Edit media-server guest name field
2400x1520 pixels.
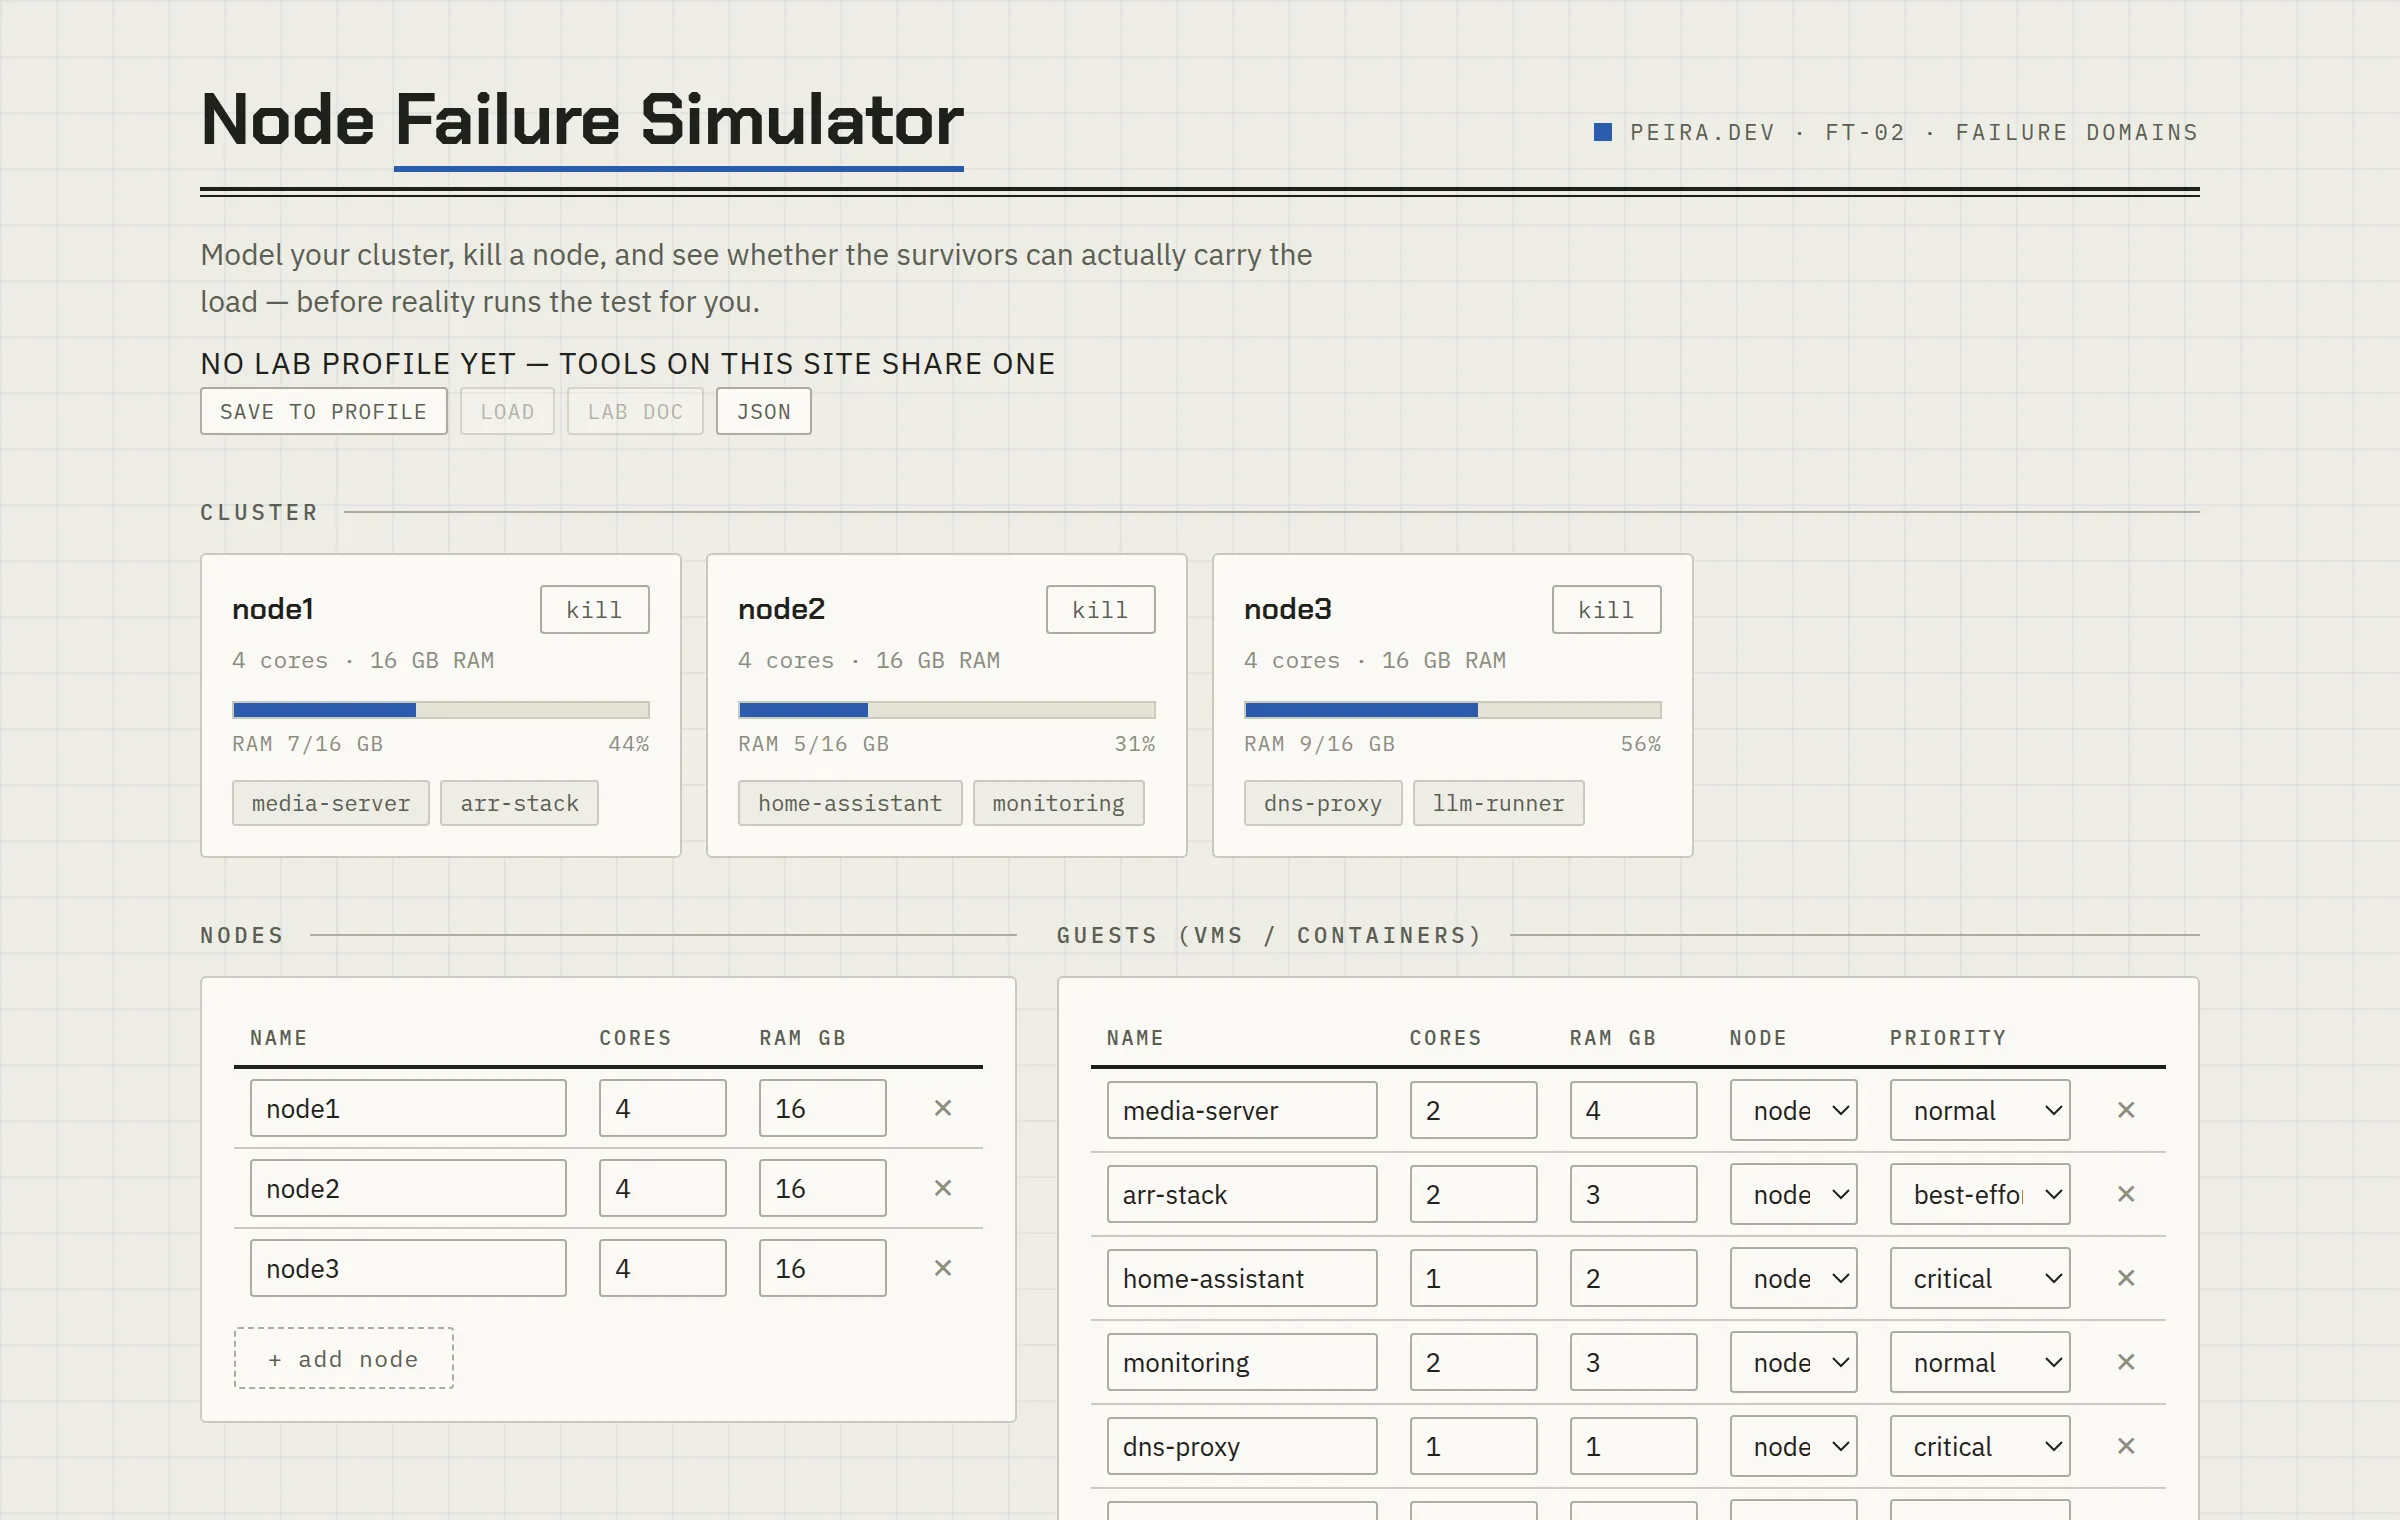pos(1242,1110)
